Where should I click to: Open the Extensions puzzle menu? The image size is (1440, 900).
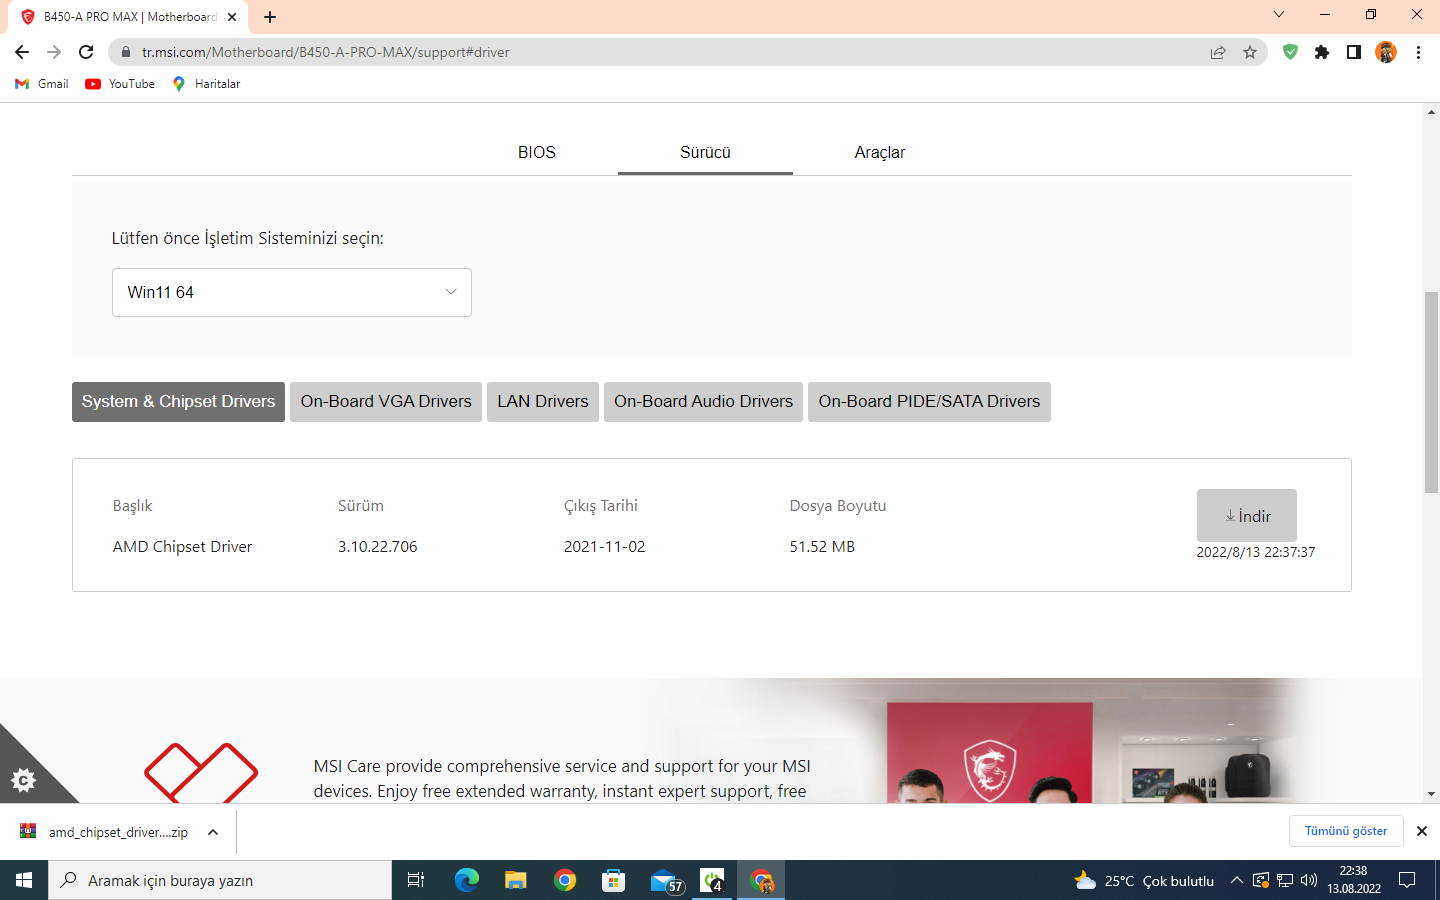1322,52
